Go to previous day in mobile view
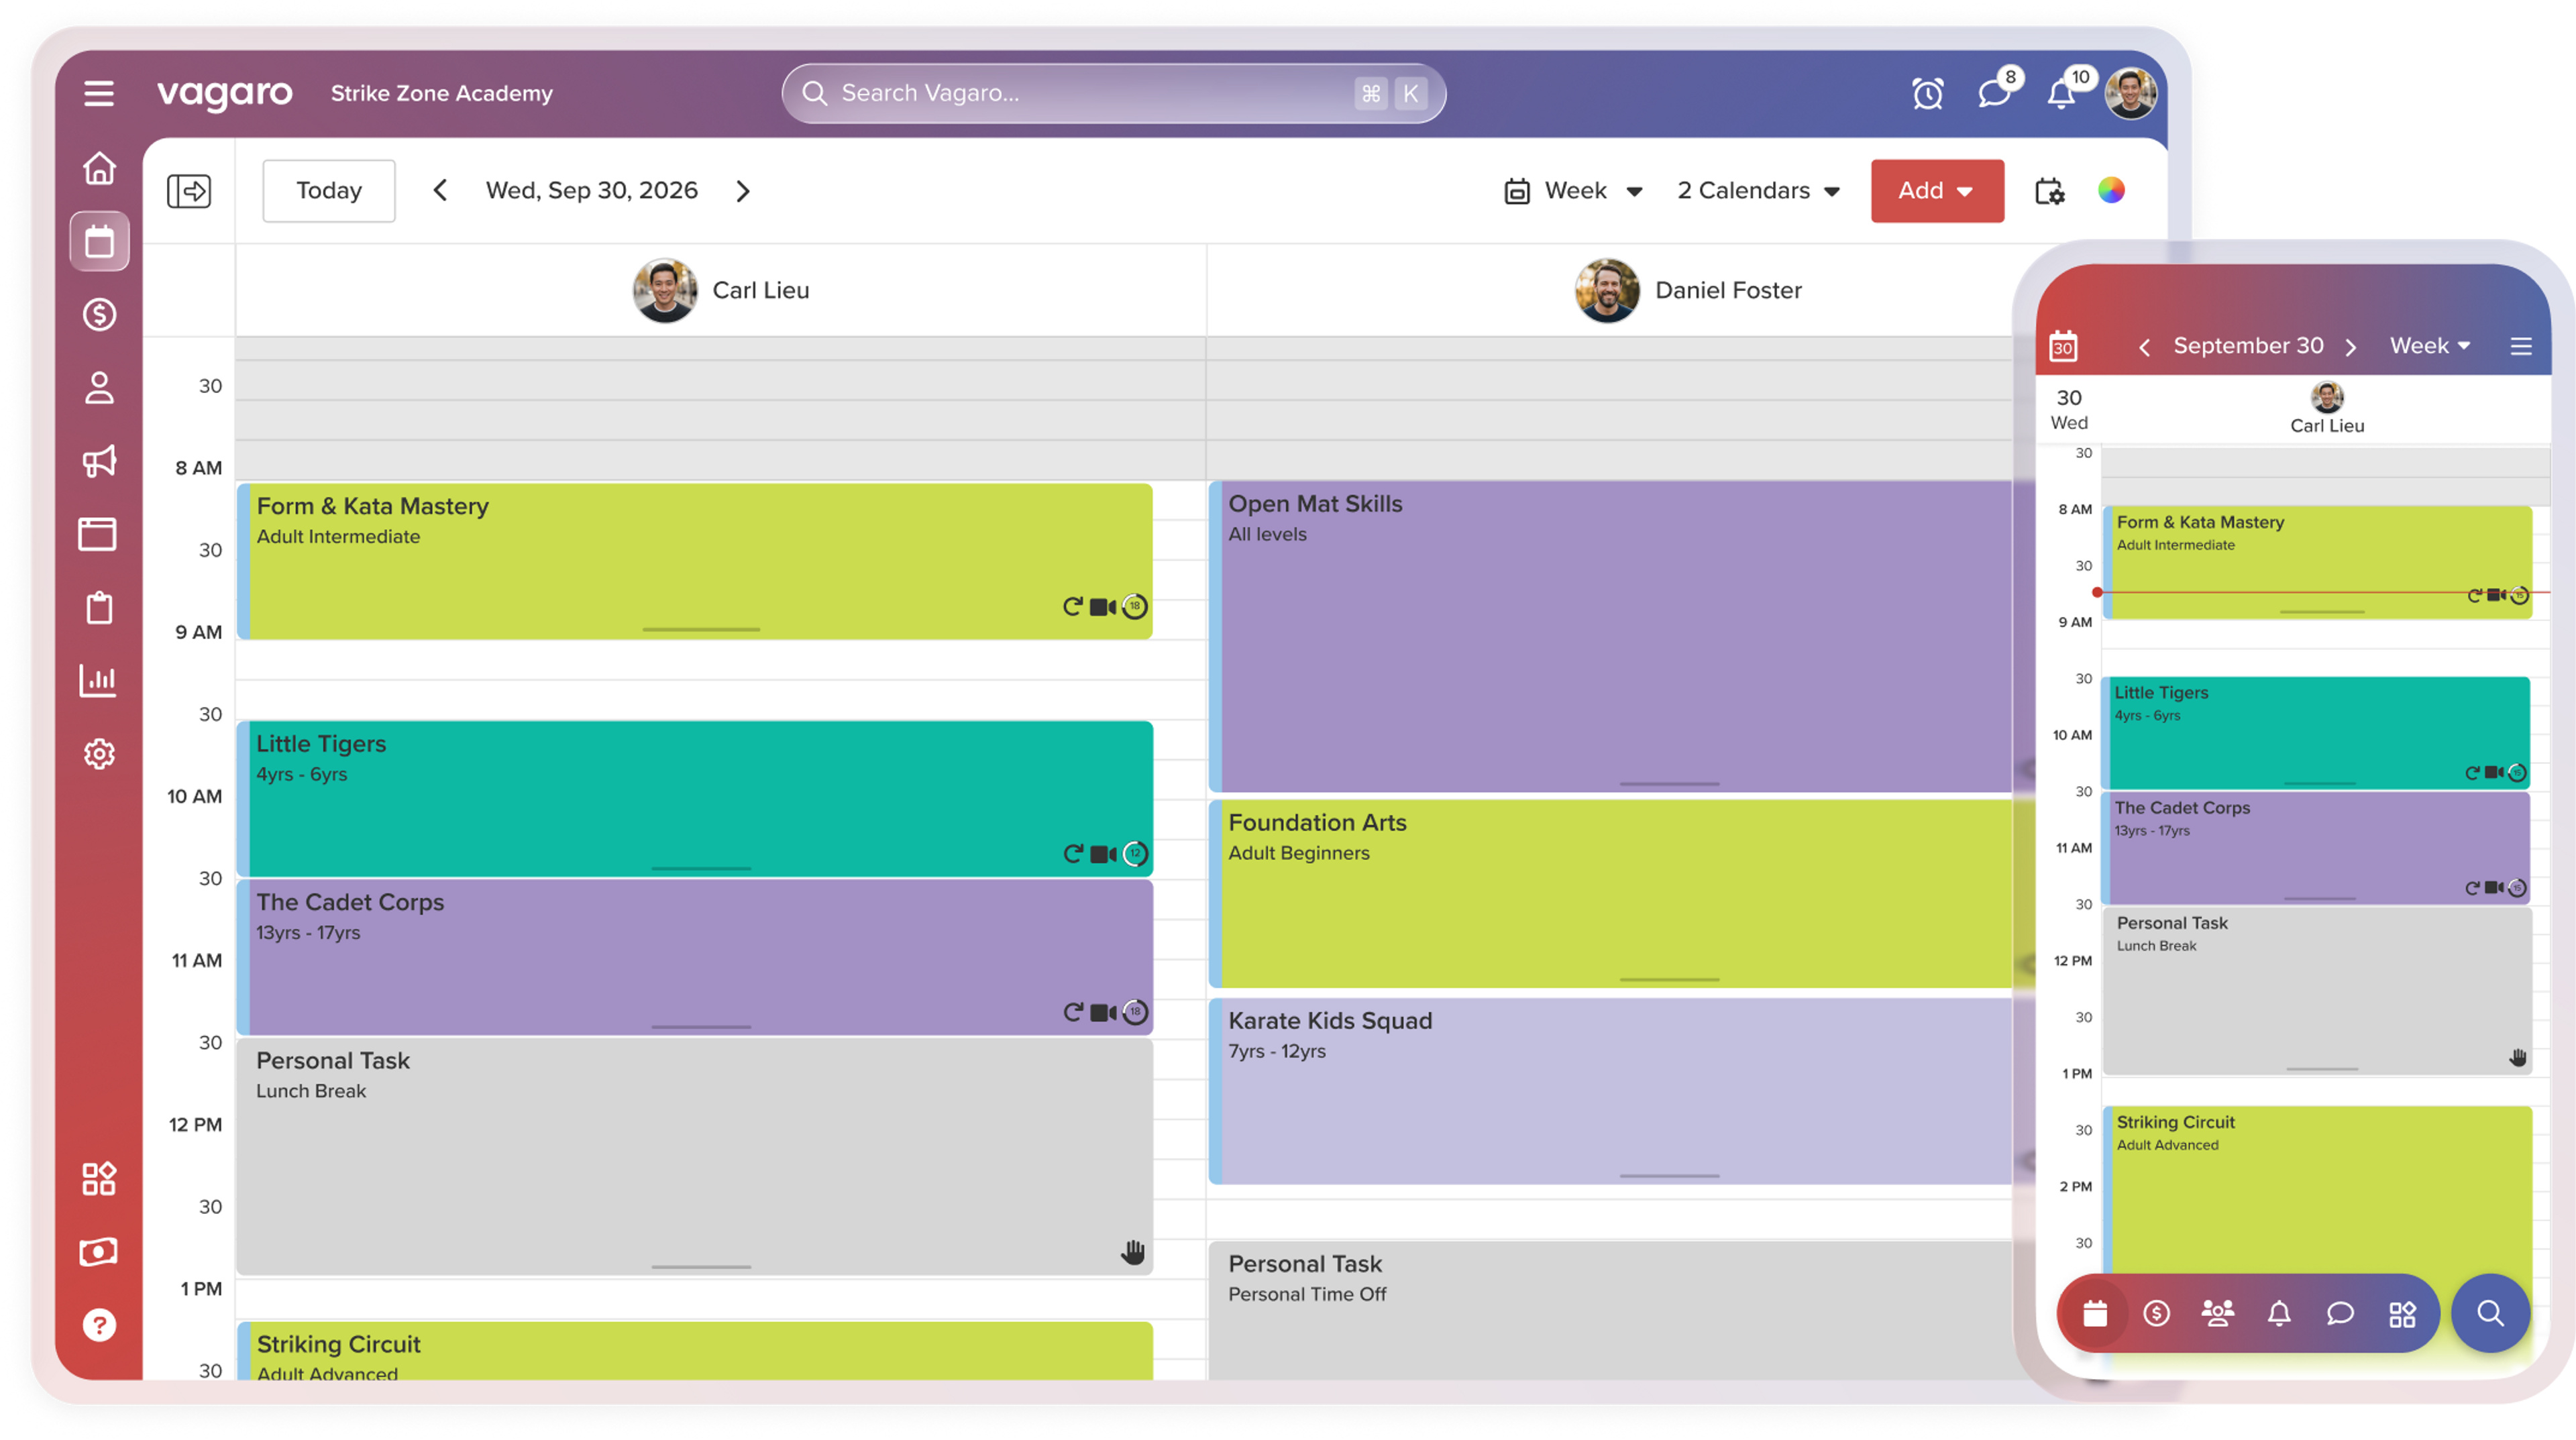 pyautogui.click(x=2144, y=347)
